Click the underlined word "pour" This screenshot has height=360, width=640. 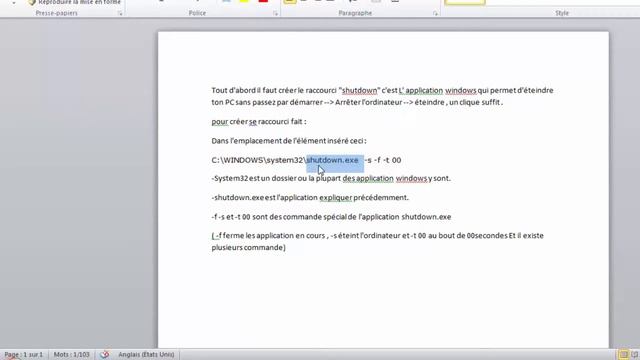[220, 122]
